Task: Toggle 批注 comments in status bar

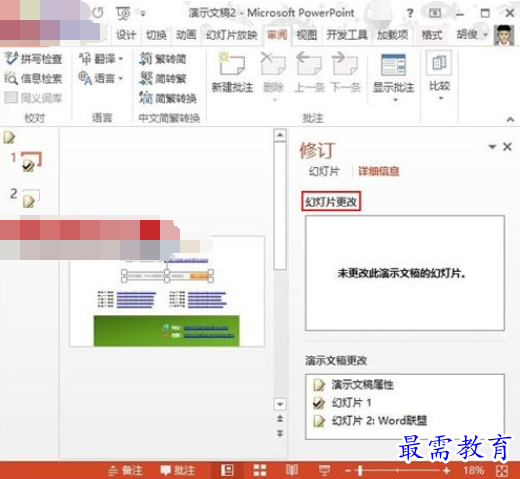Action: [x=178, y=470]
